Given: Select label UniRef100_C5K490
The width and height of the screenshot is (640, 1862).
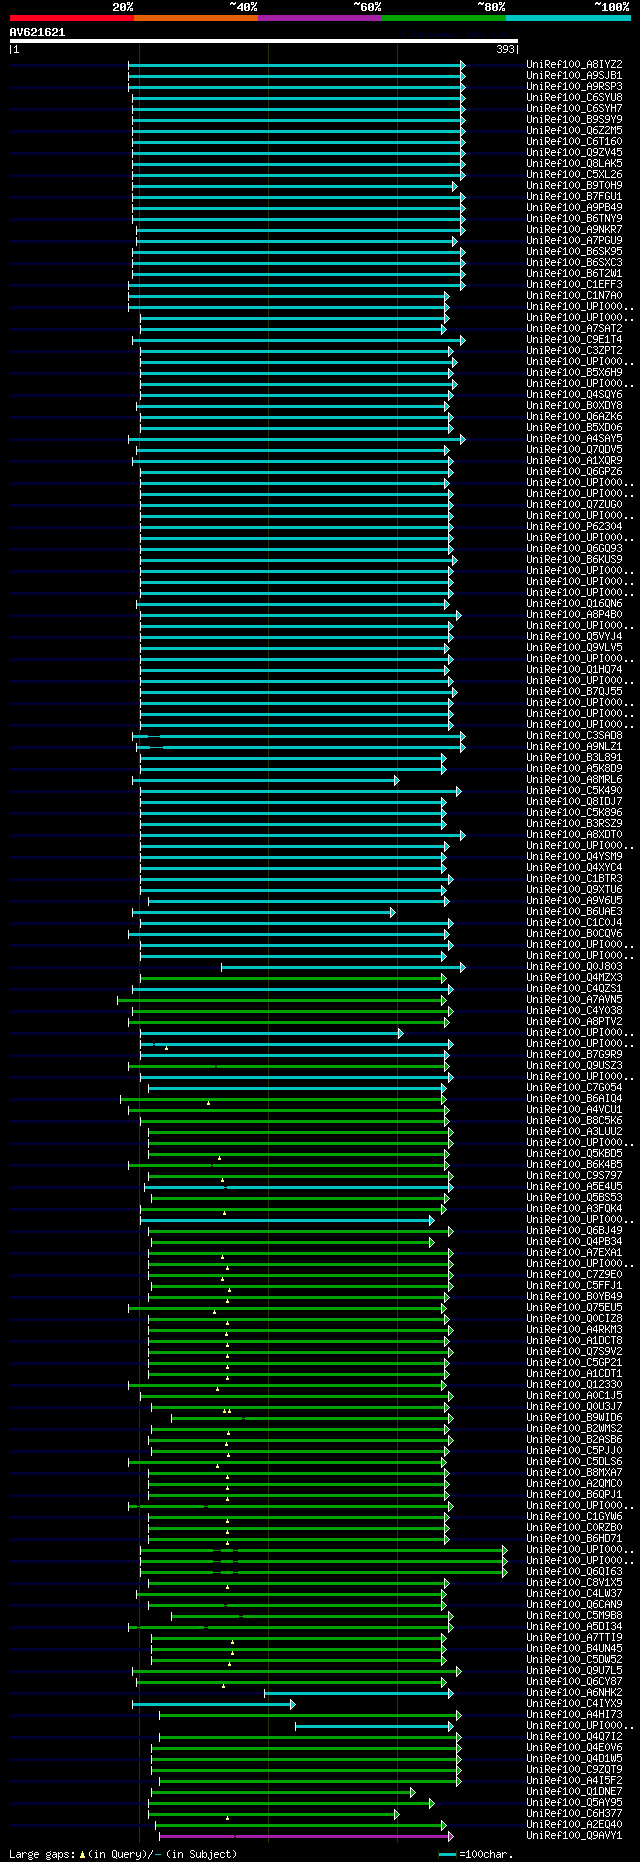Looking at the screenshot, I should [x=574, y=790].
